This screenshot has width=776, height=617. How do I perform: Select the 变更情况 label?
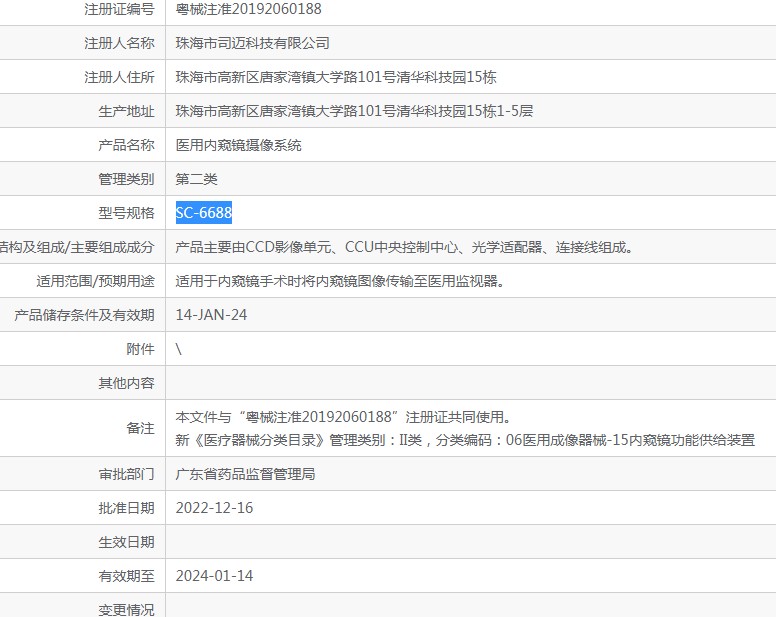[126, 610]
